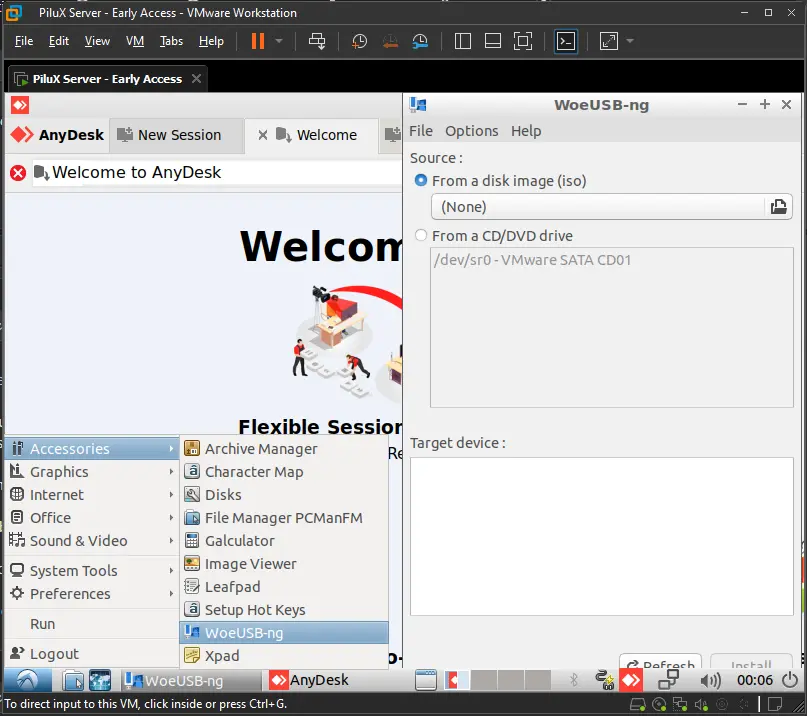
Task: Expand the Accessories submenu
Action: pos(92,448)
